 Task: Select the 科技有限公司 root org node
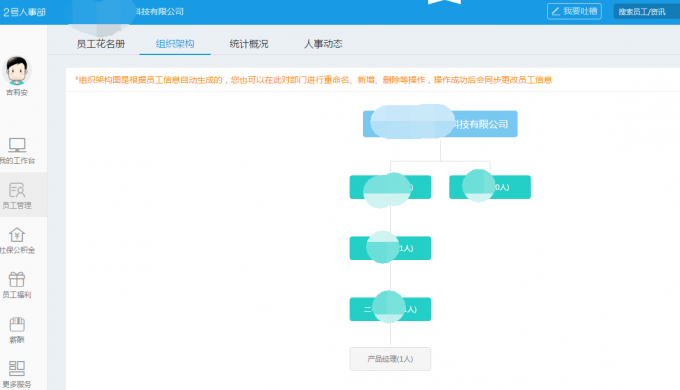pos(440,124)
